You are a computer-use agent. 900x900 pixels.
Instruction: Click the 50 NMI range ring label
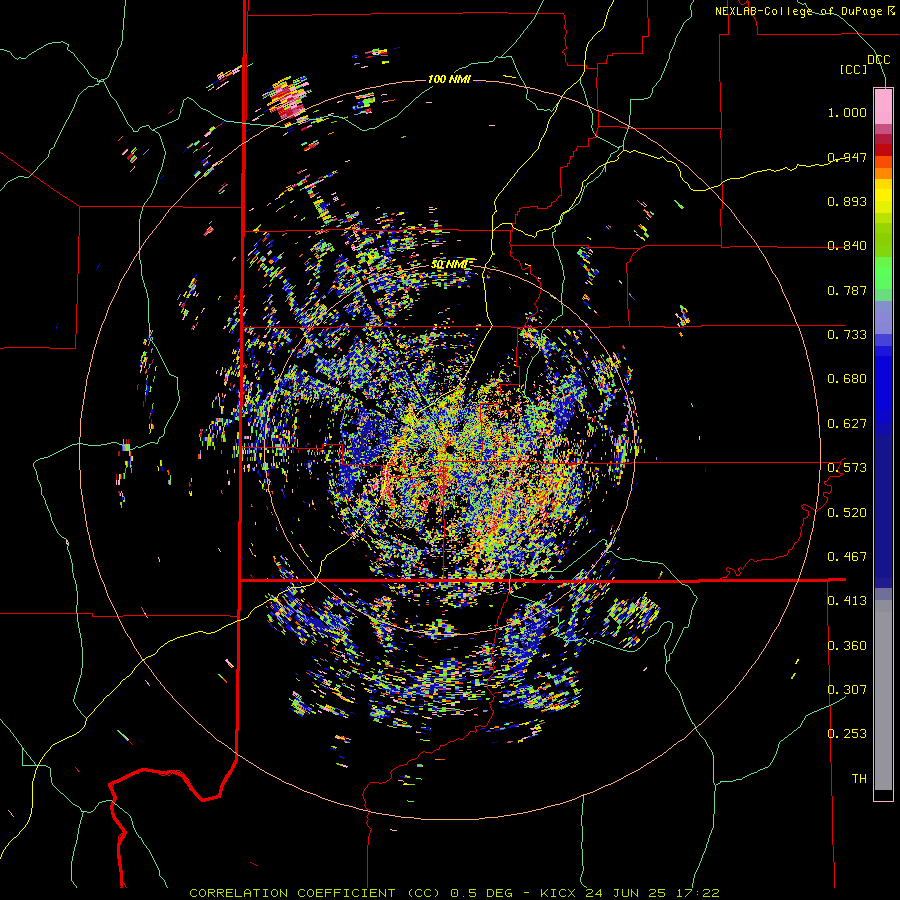click(x=449, y=264)
